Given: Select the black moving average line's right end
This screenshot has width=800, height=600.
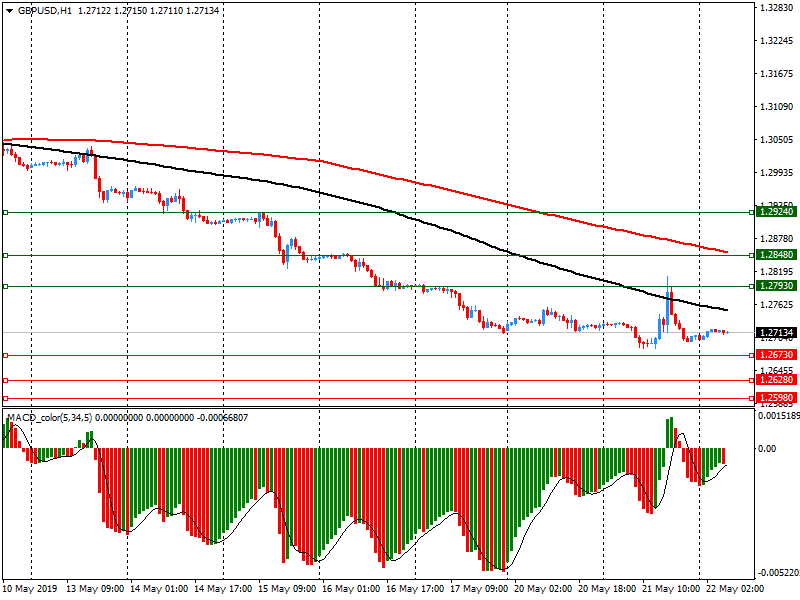Looking at the screenshot, I should (725, 310).
